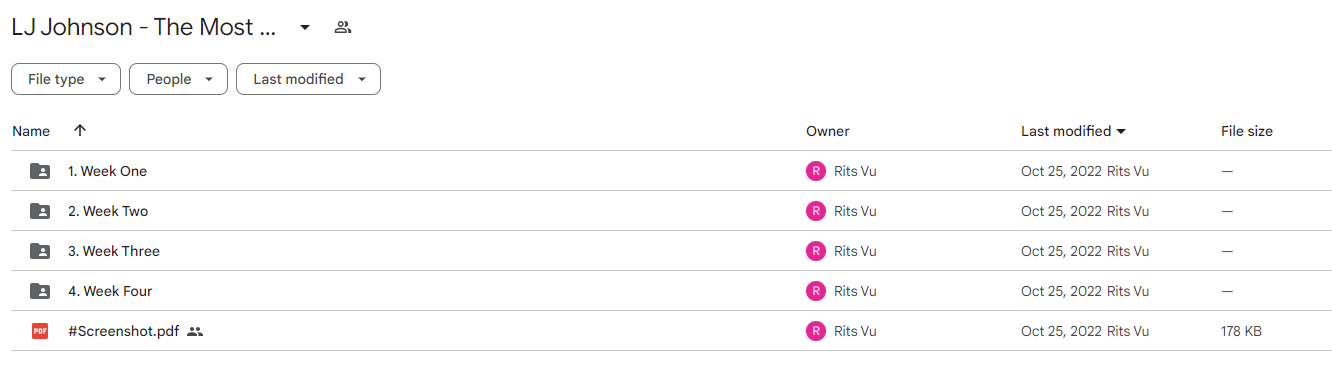Click the Owner column header
This screenshot has height=374, width=1332.
pyautogui.click(x=828, y=131)
